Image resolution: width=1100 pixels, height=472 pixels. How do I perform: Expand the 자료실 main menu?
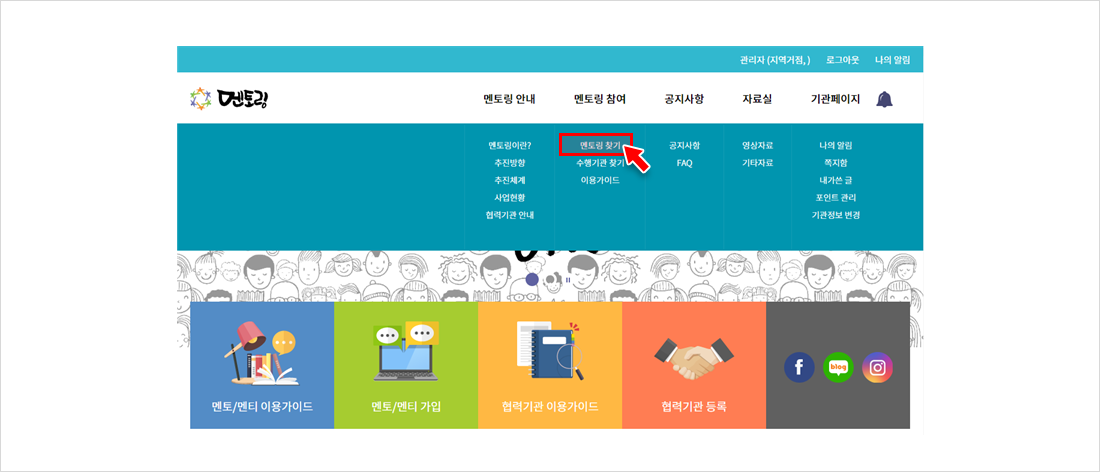[757, 99]
